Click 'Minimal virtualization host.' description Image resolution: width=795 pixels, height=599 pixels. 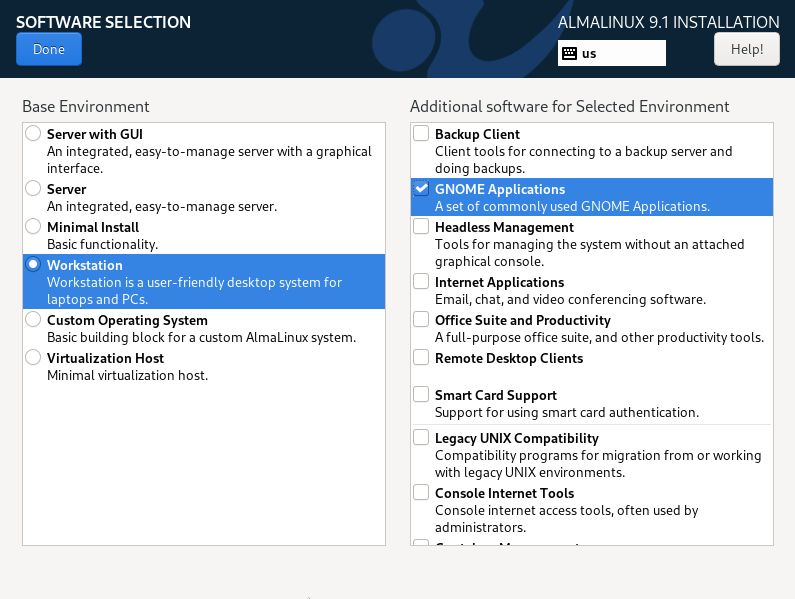(127, 375)
